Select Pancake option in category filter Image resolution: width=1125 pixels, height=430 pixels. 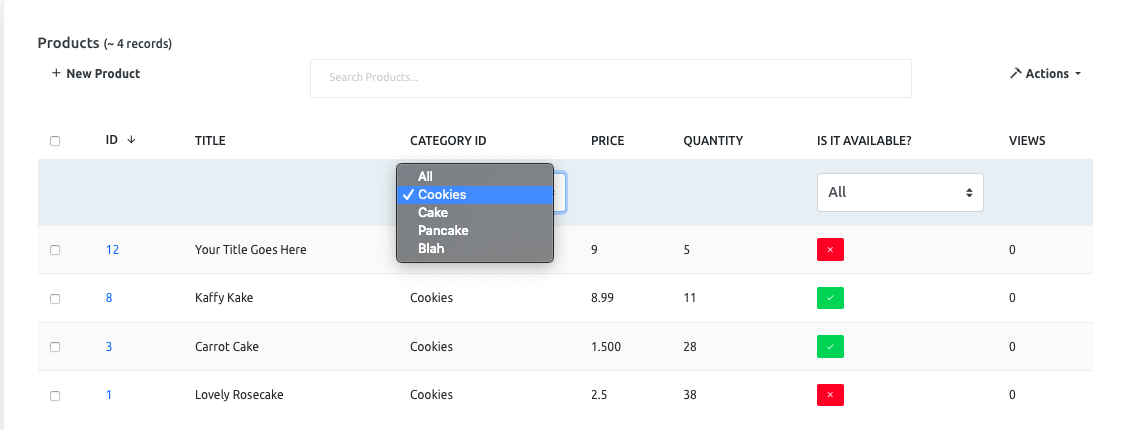[443, 231]
